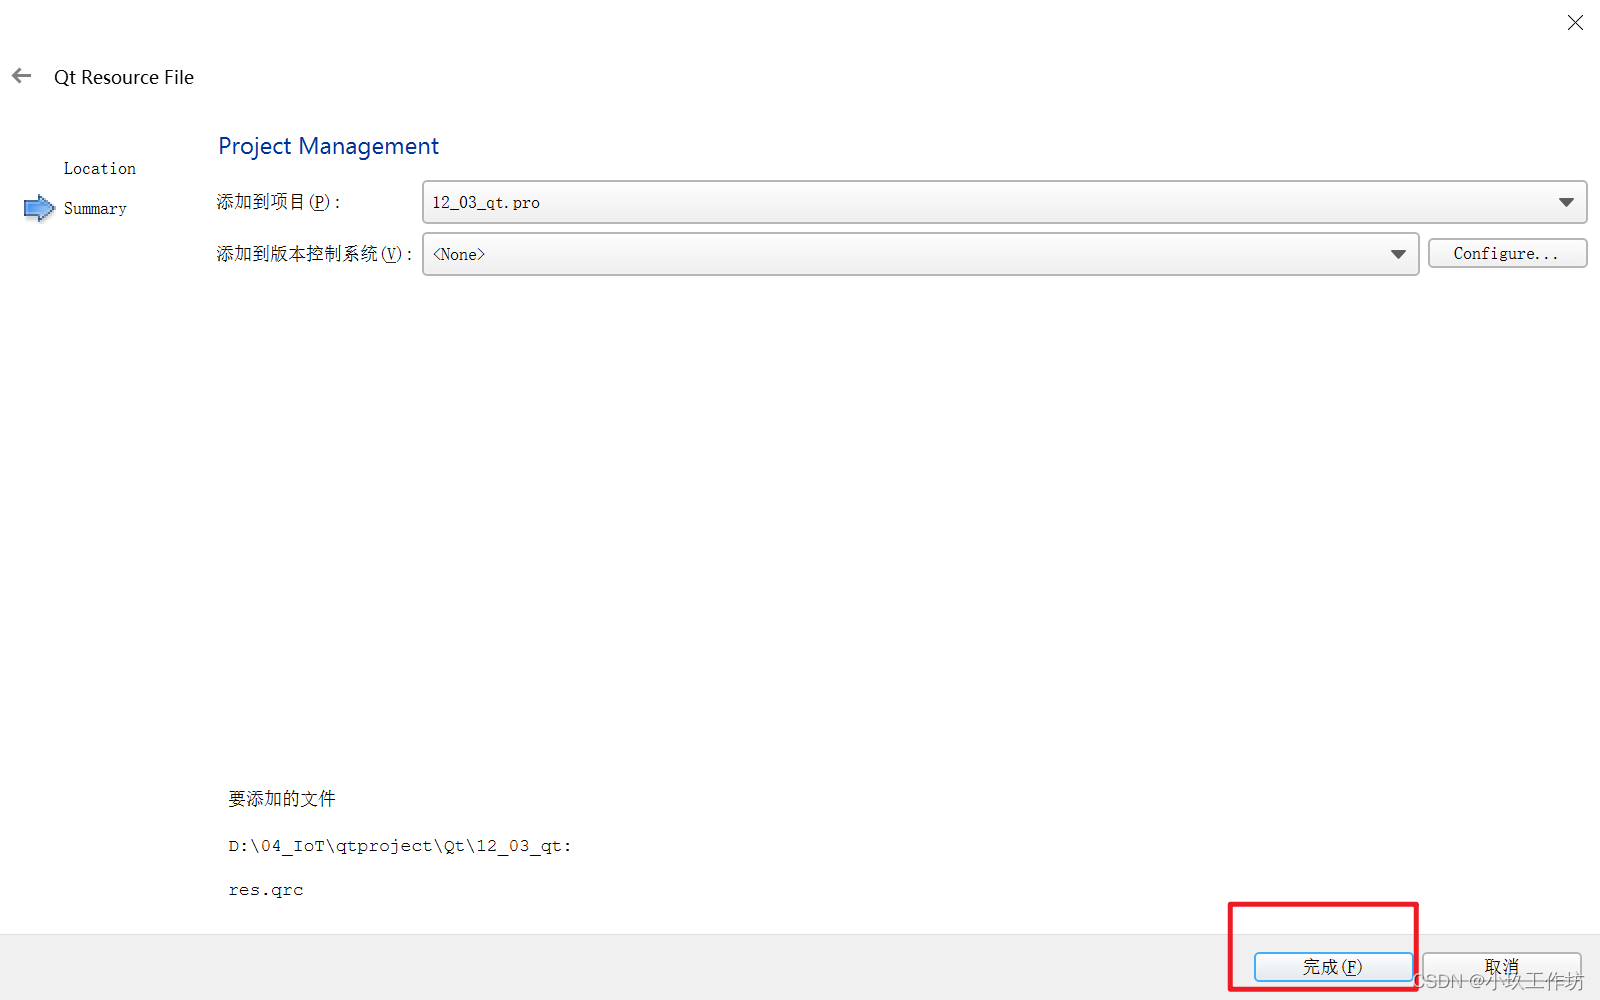1600x1000 pixels.
Task: Go back using the left arrow icon
Action: (22, 76)
